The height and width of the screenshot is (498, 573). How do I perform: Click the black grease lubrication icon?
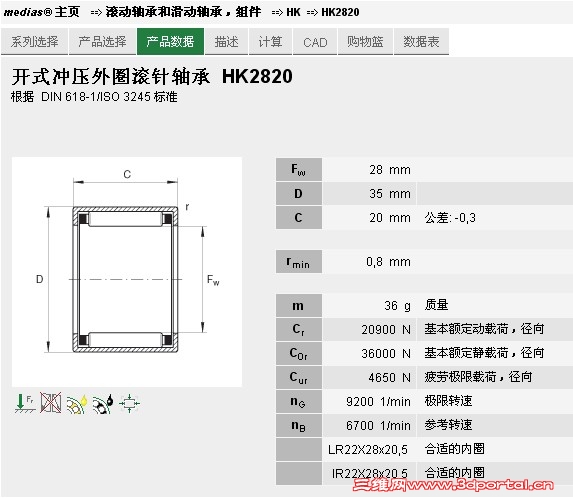[103, 404]
